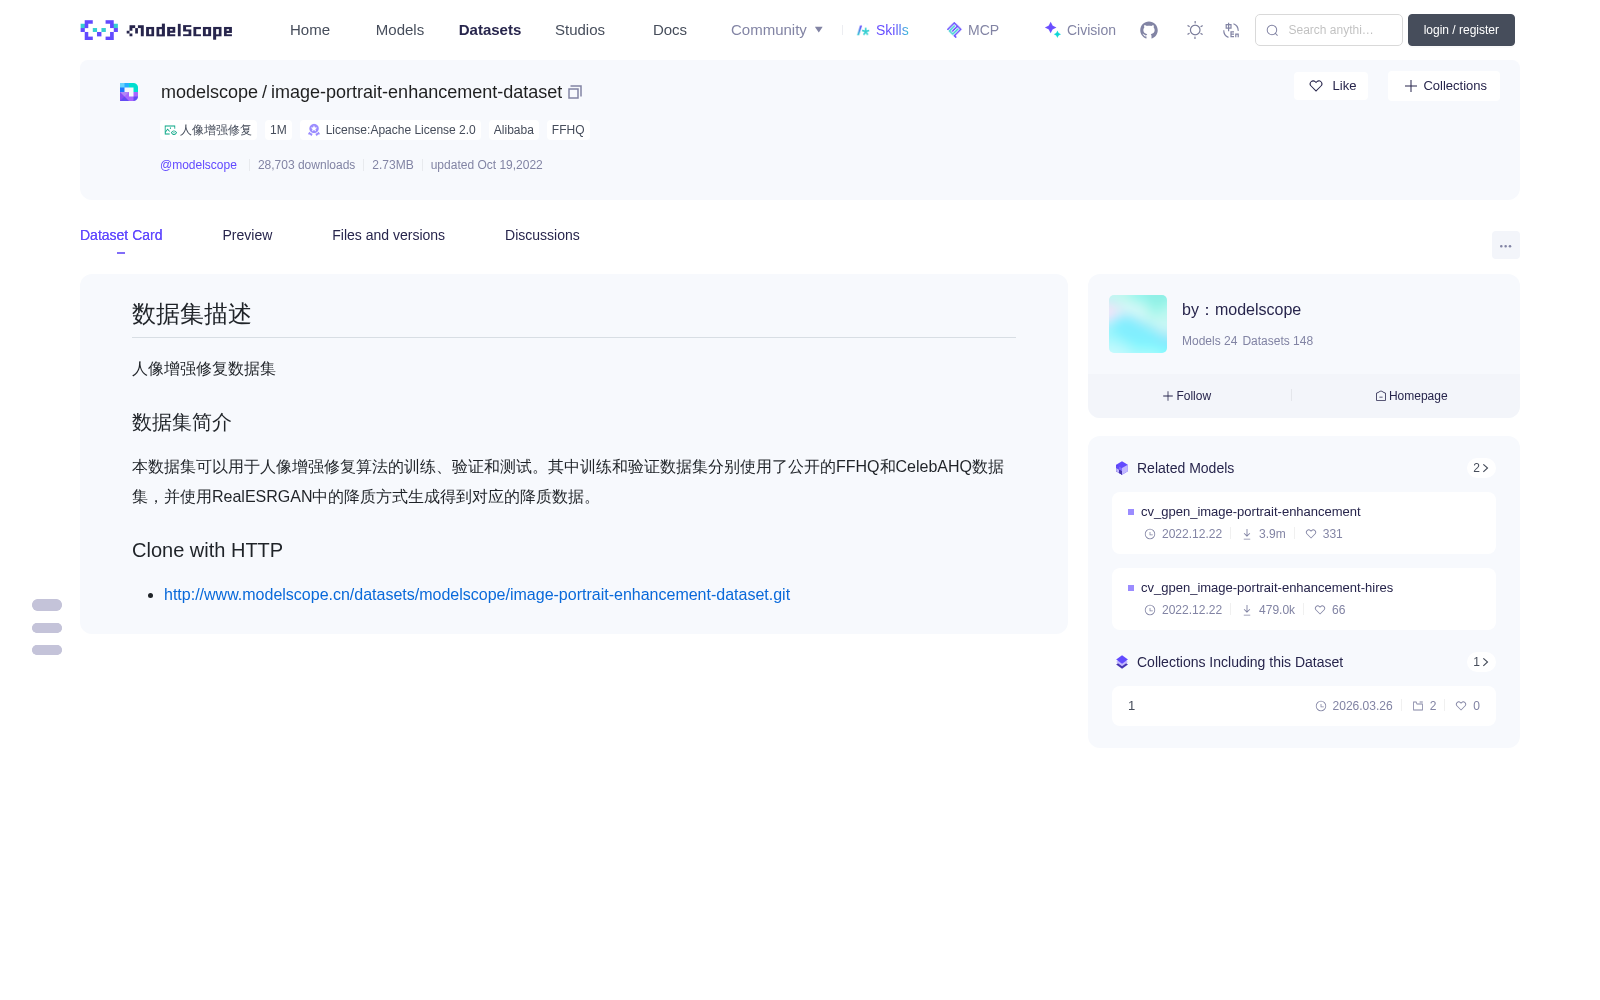Click the 331 likes heart on gpen model
The height and width of the screenshot is (1000, 1600).
tap(1311, 534)
